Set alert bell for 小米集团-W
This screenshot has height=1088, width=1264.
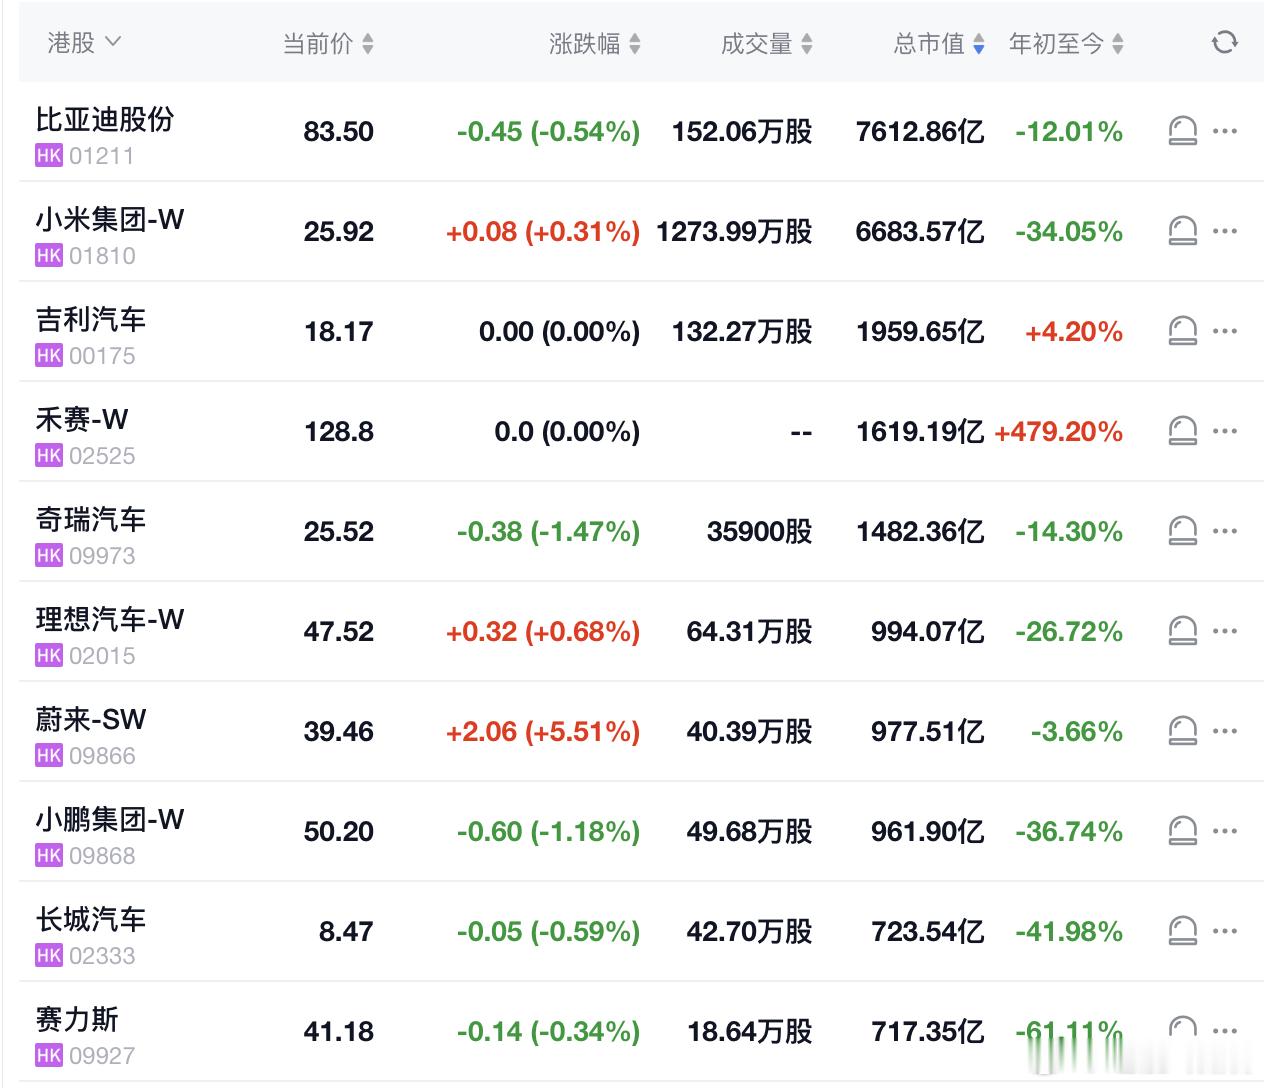tap(1182, 231)
